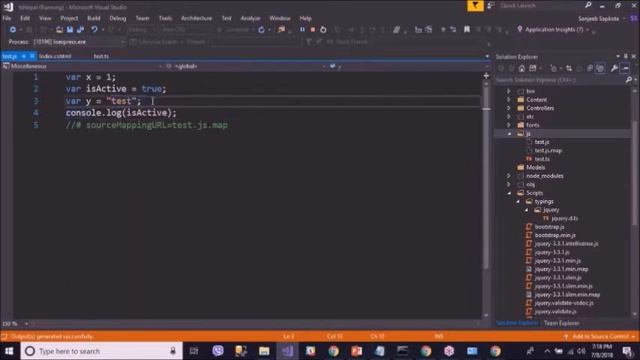Click the Save floppy-disk icon
Viewport: 640px width, 360px height.
[x=70, y=29]
